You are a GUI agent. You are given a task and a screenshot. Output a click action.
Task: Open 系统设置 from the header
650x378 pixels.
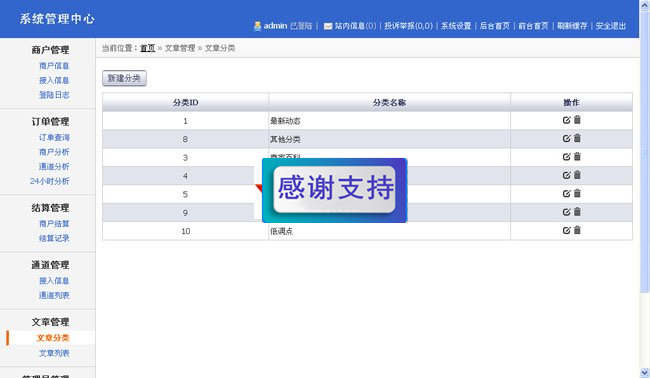pos(456,26)
